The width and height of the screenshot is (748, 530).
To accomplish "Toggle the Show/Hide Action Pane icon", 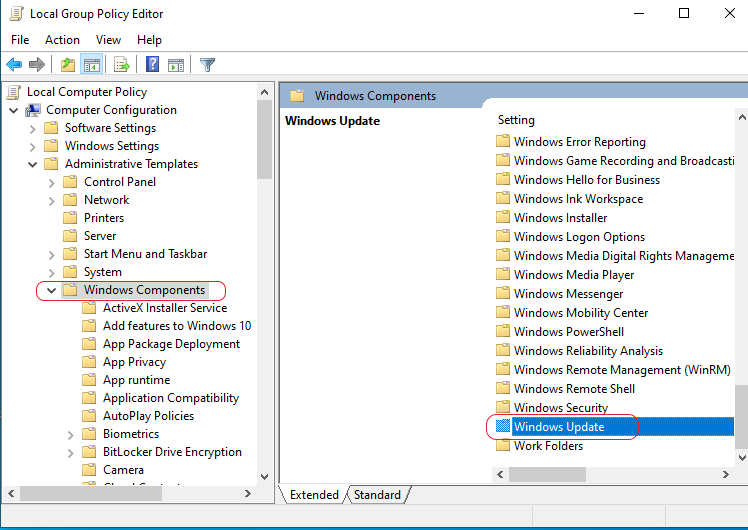I will pyautogui.click(x=176, y=64).
